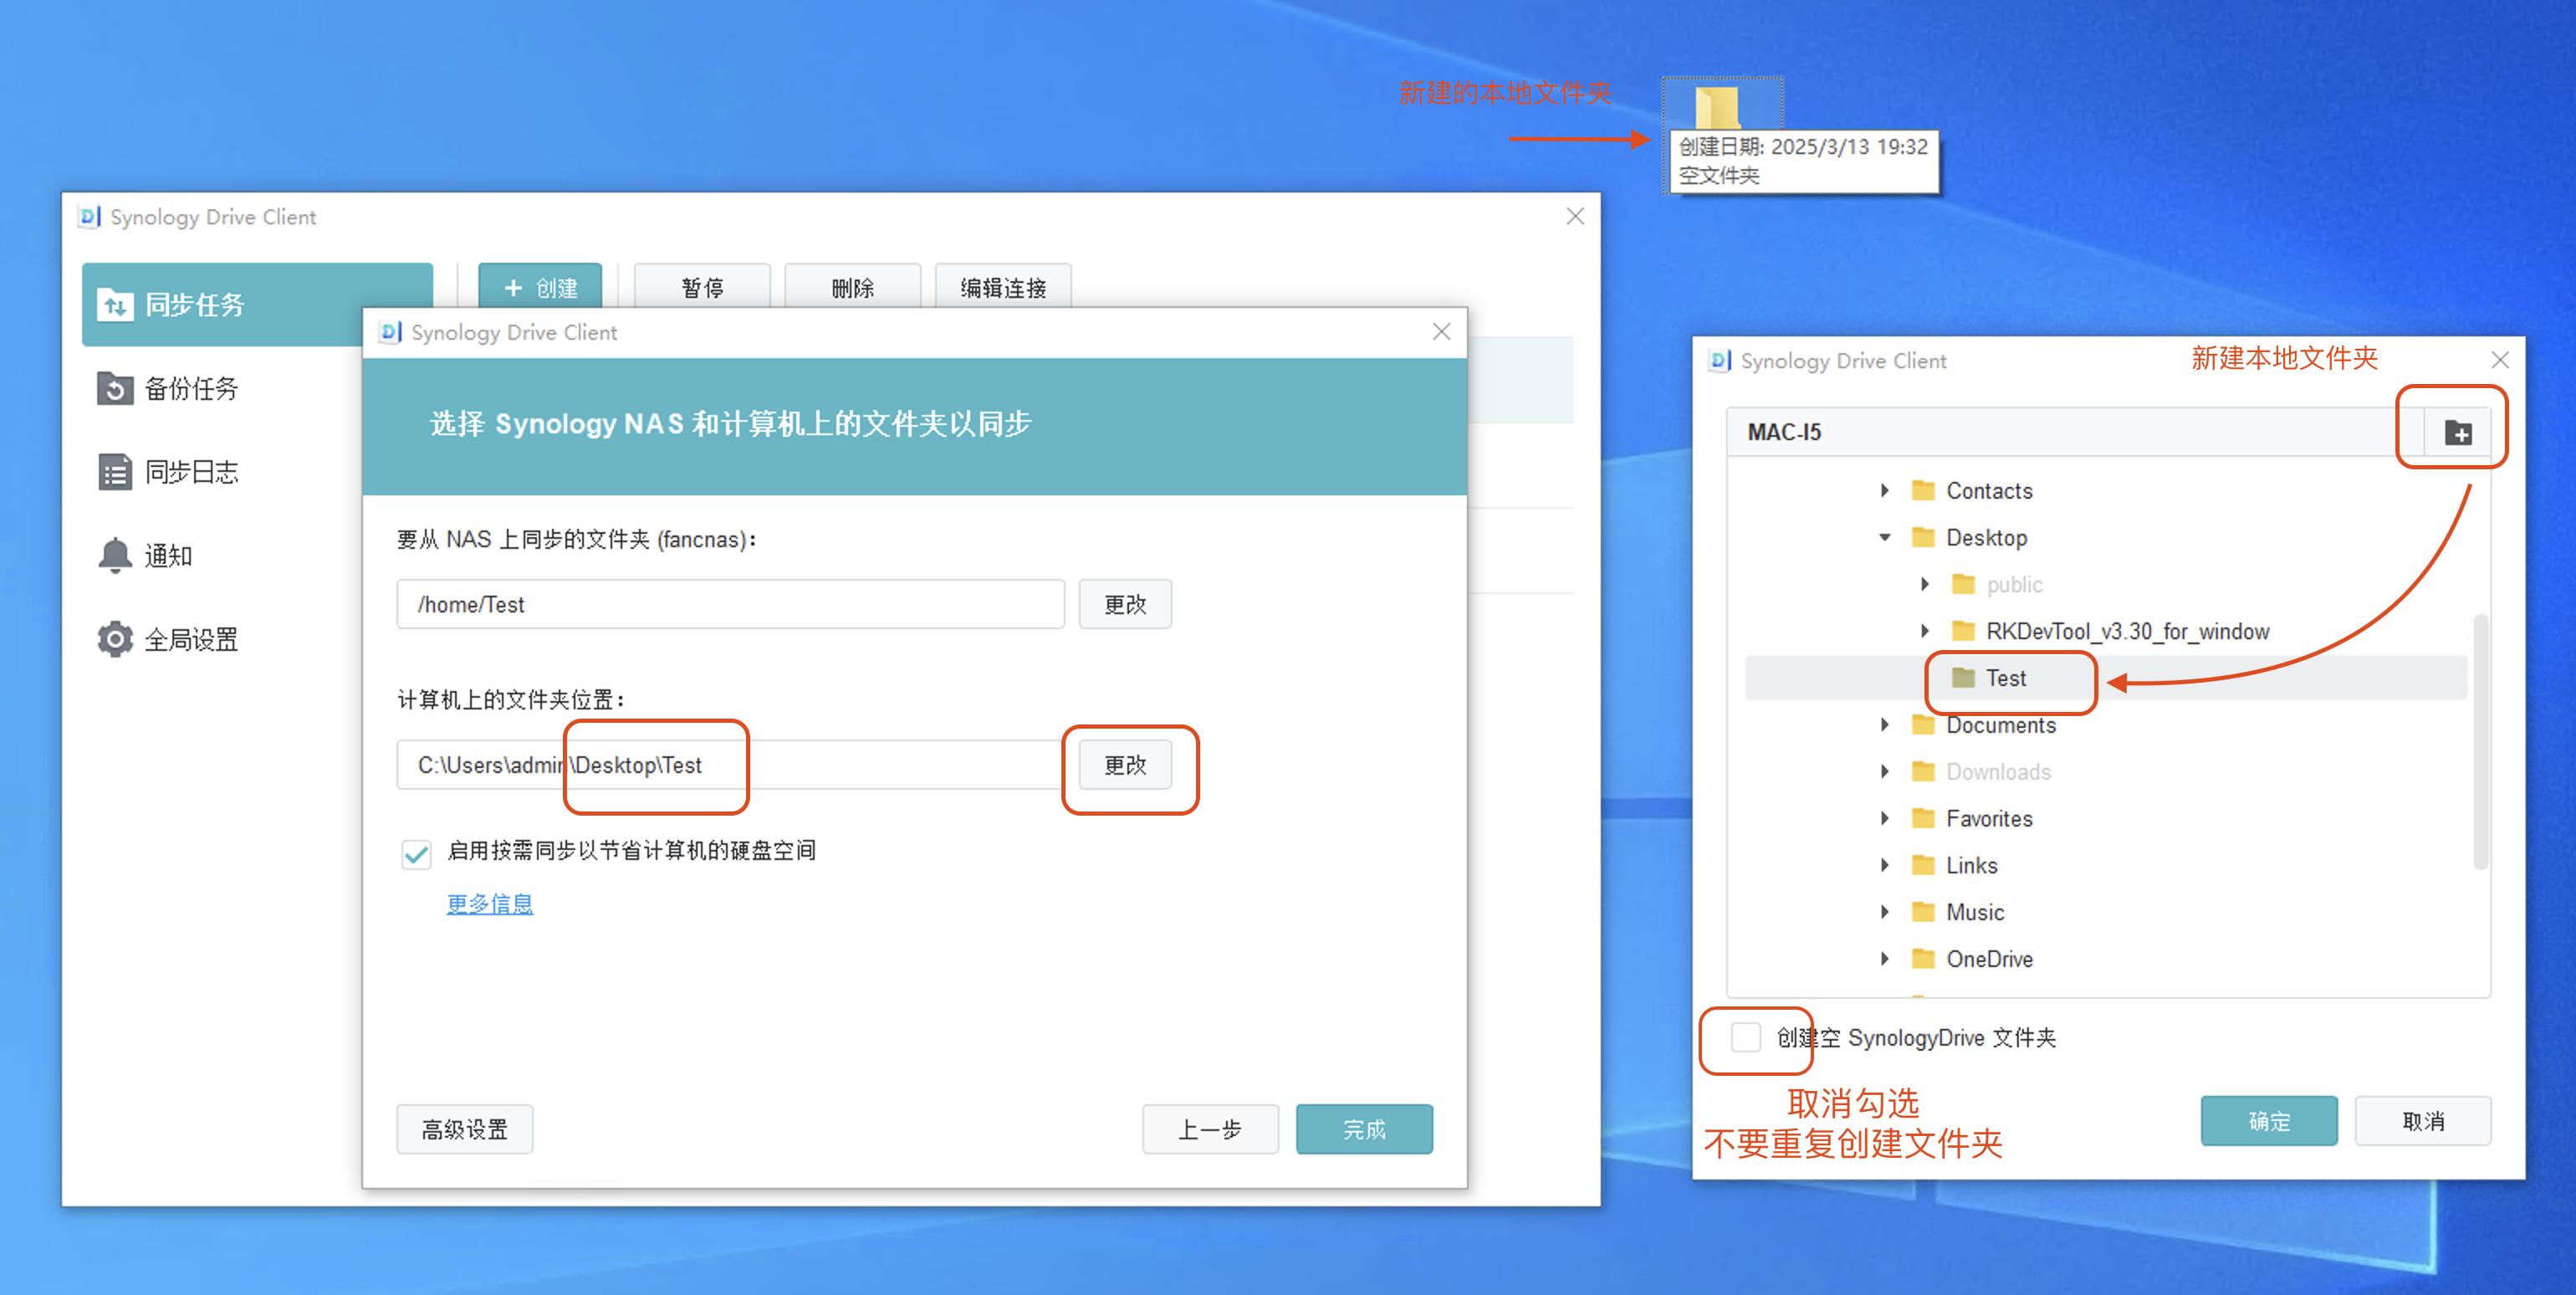Click the Finish (完成) button

1364,1129
